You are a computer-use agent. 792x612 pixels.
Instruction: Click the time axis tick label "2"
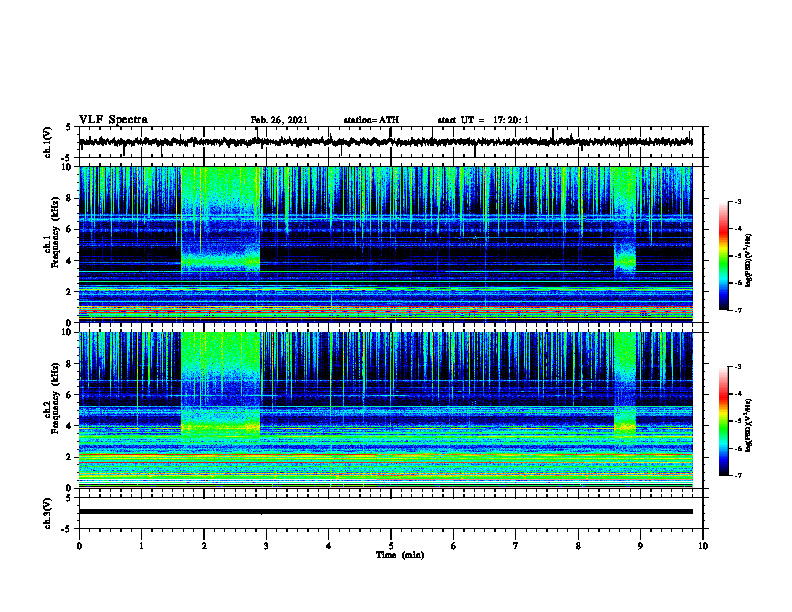tap(204, 546)
